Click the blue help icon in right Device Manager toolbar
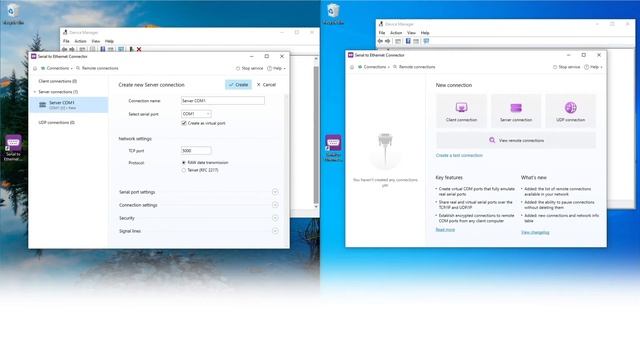 coord(408,41)
